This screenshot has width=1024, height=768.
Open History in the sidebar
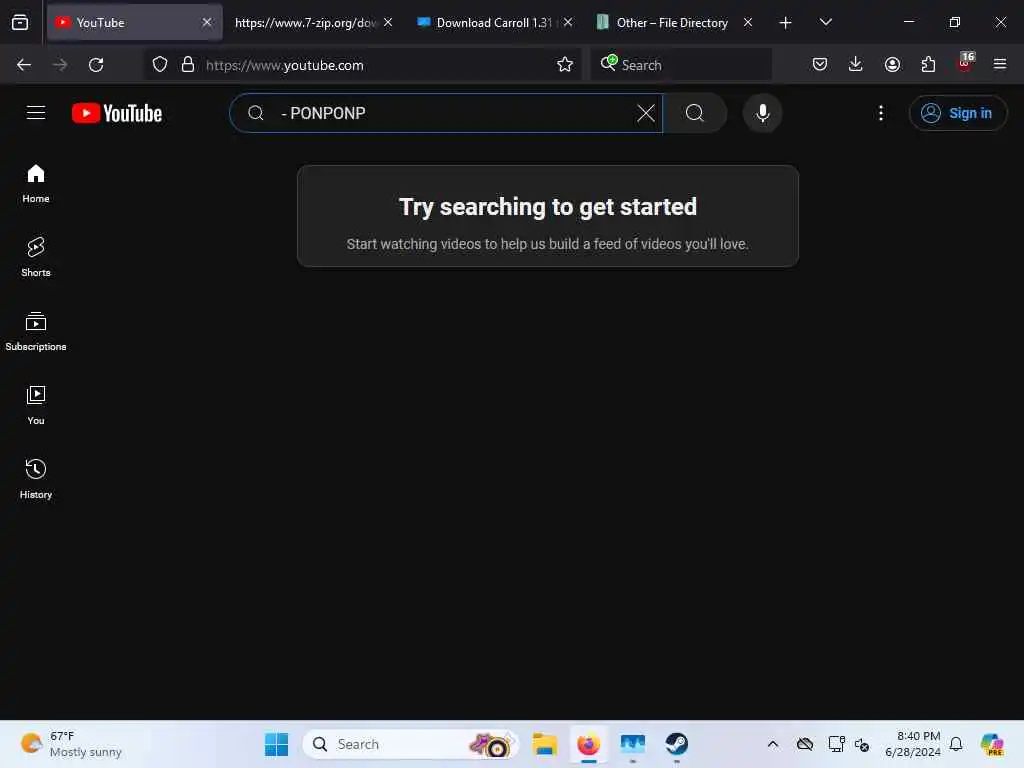pyautogui.click(x=36, y=479)
